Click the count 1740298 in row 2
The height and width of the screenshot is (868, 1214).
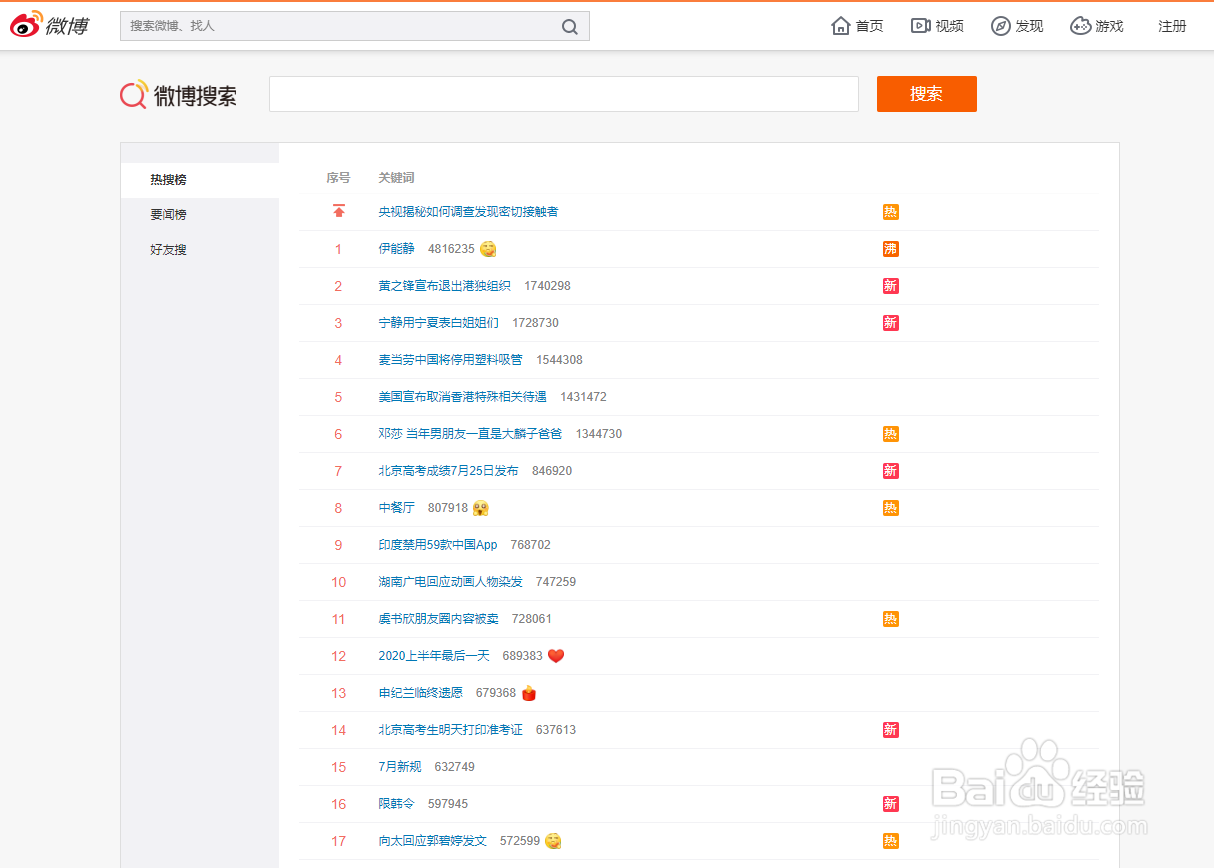pos(547,286)
